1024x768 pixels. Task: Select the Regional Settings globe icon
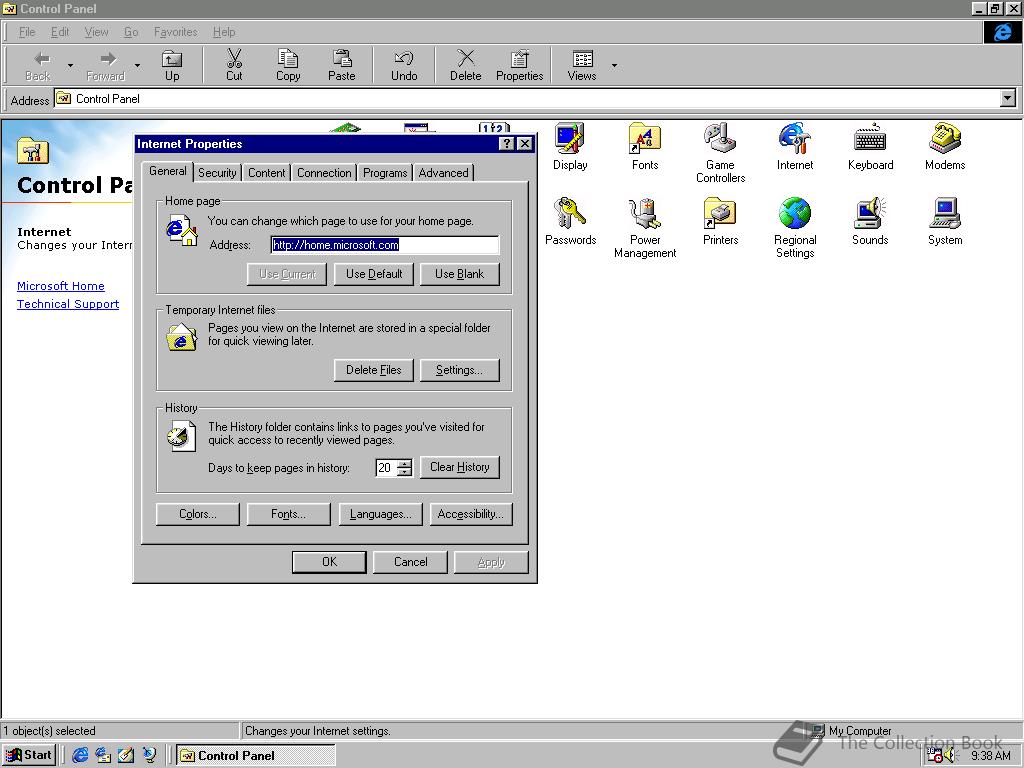coord(795,228)
